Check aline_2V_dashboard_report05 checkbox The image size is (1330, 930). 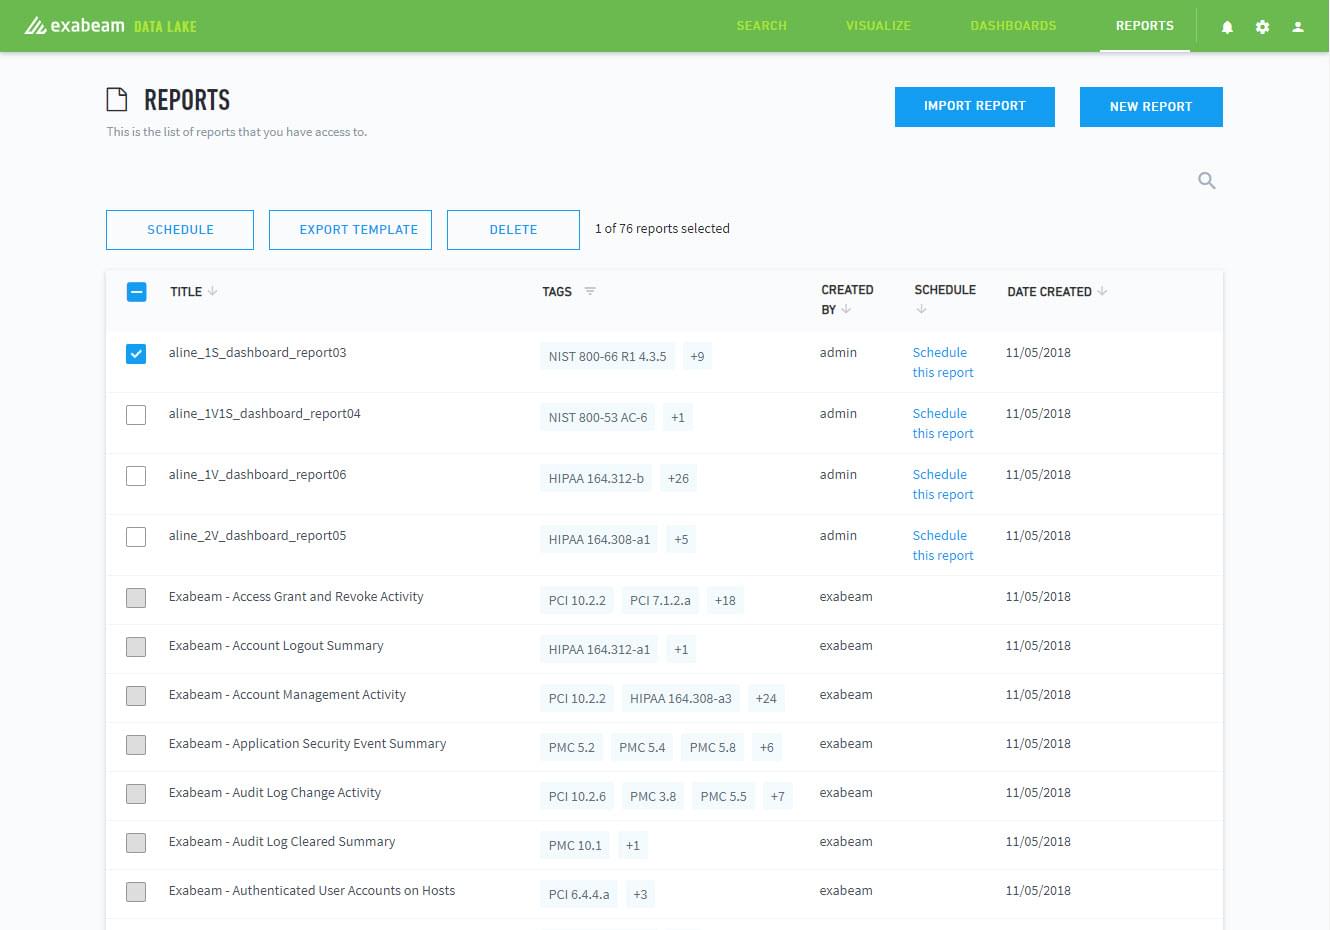(136, 537)
